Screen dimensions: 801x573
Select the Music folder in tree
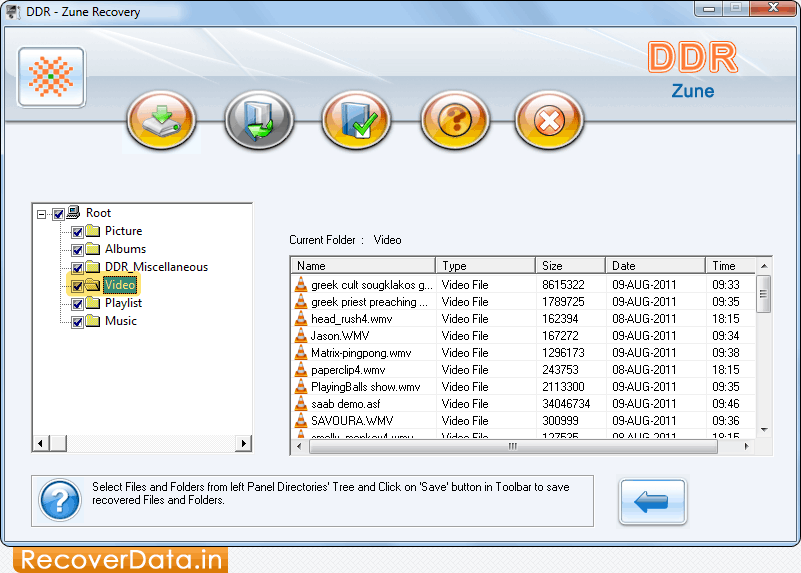coord(121,321)
